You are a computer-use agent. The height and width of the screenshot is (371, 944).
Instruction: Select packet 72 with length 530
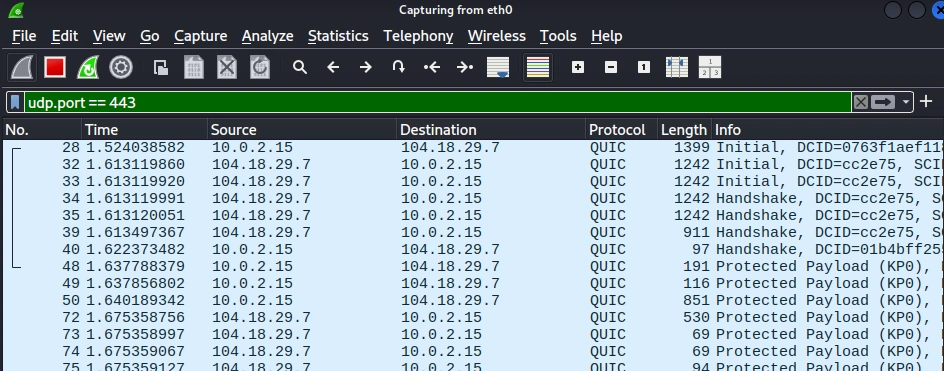pyautogui.click(x=473, y=317)
